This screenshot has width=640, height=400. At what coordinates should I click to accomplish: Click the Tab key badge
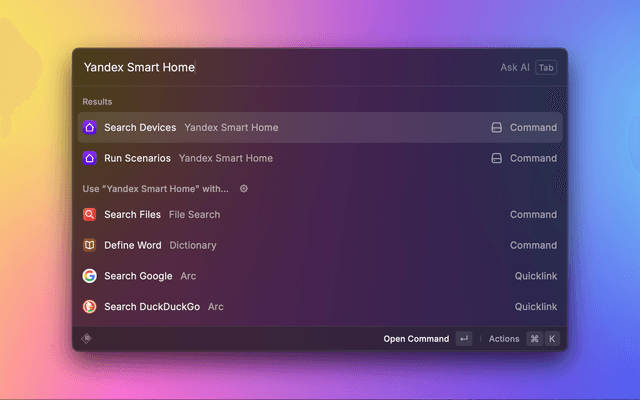tap(545, 68)
